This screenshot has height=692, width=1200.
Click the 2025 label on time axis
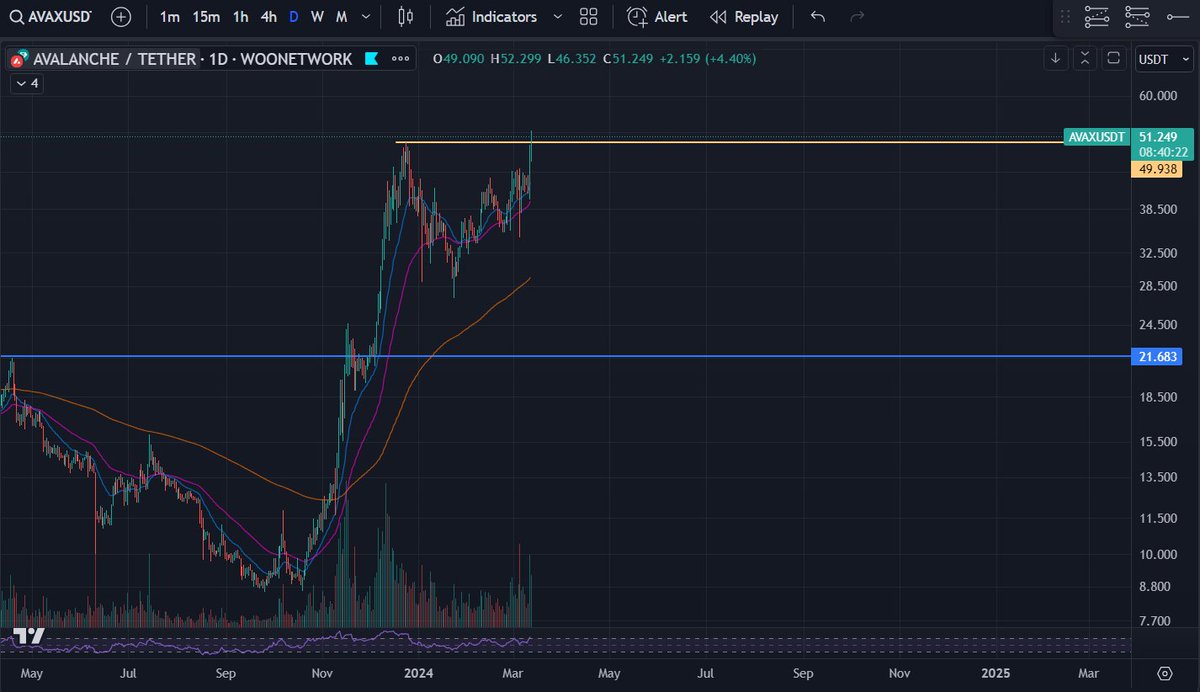click(x=996, y=673)
